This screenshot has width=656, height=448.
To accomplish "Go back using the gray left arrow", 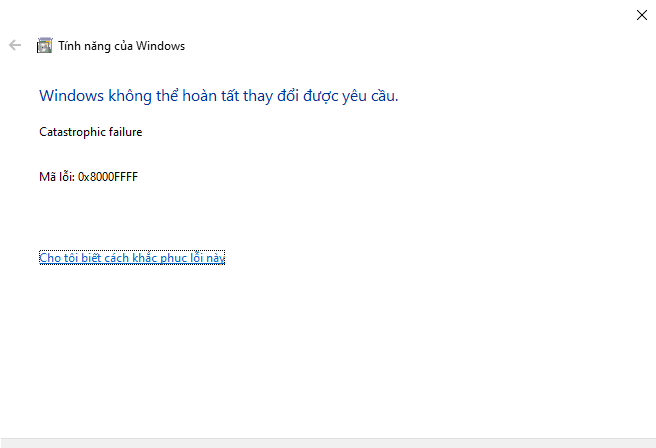I will pos(15,45).
